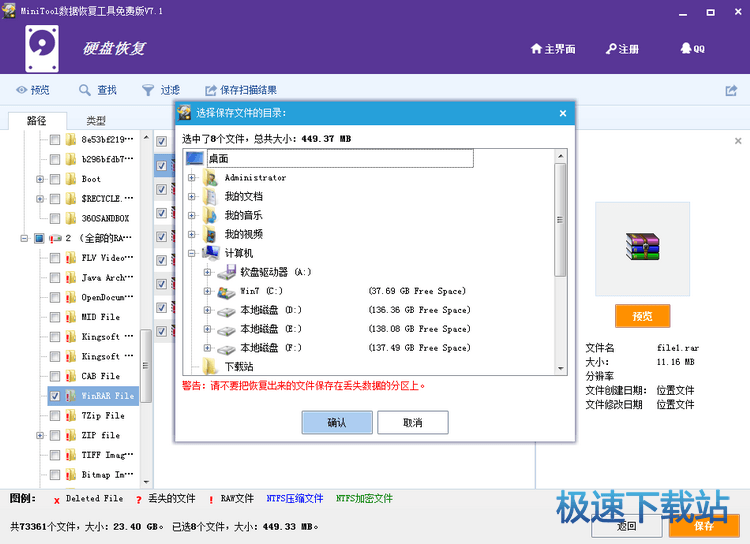Go to the 主界面 home screen
The height and width of the screenshot is (544, 750).
553,49
